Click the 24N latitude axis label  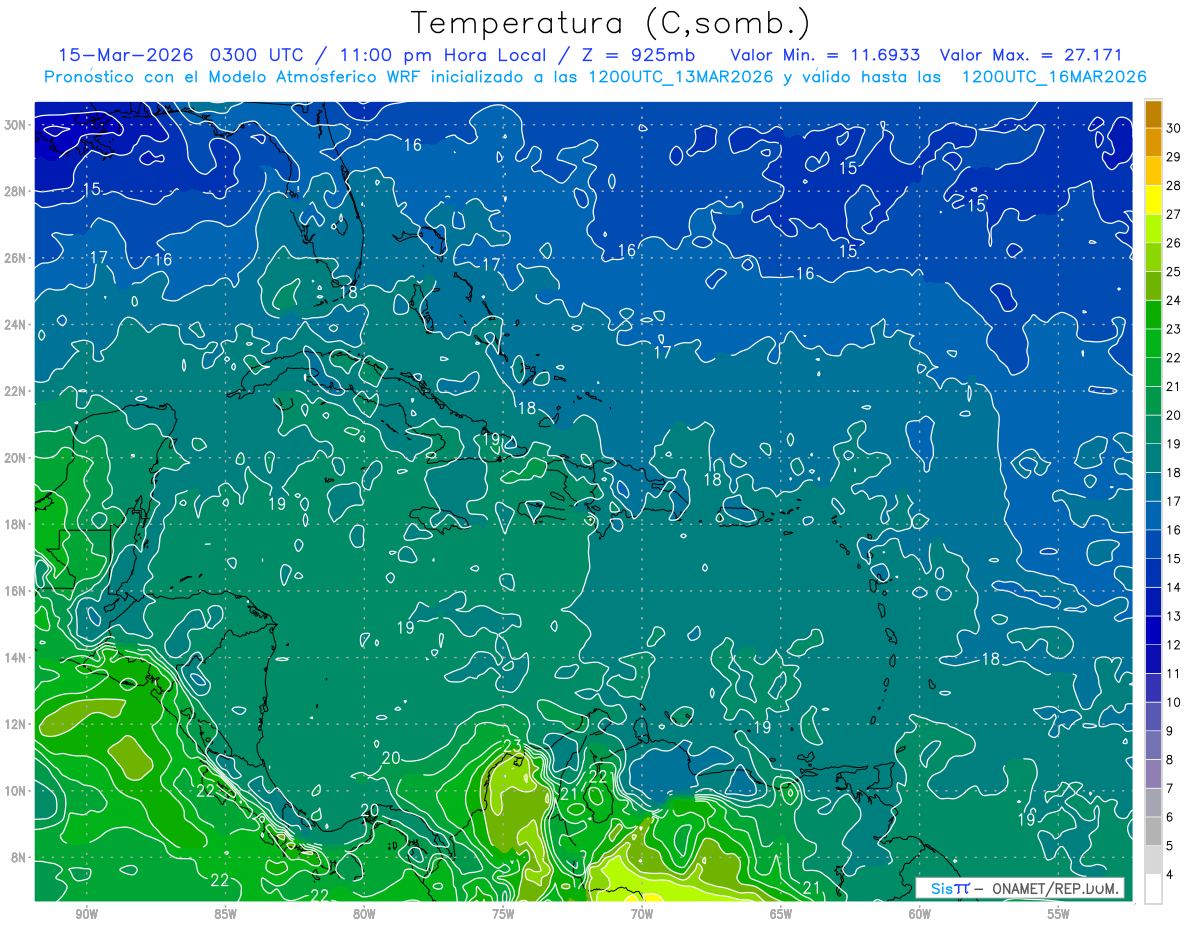coord(16,324)
